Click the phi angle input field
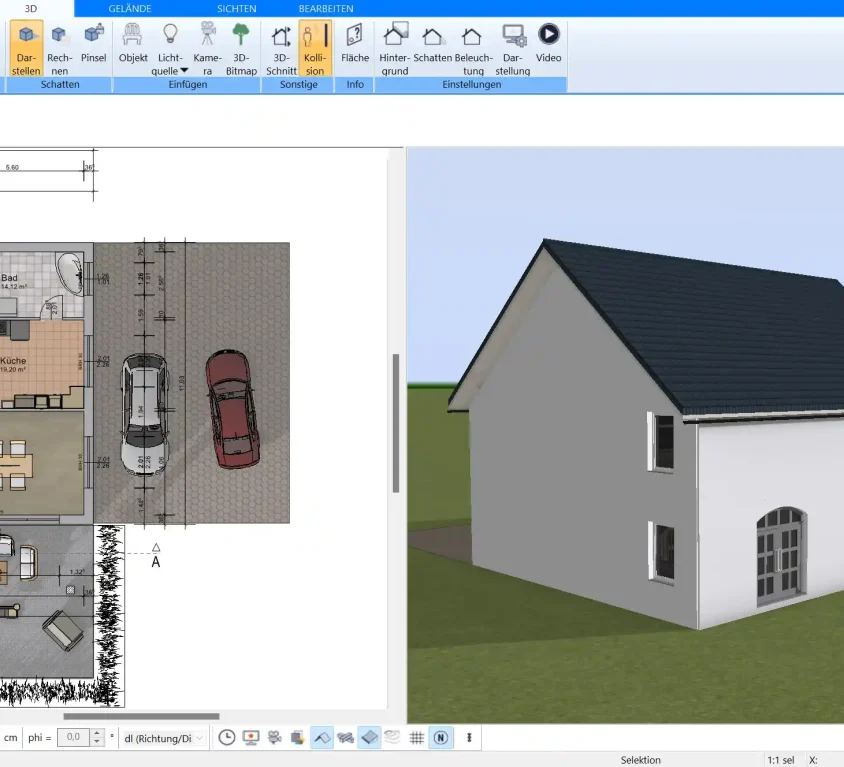This screenshot has height=767, width=844. point(73,737)
